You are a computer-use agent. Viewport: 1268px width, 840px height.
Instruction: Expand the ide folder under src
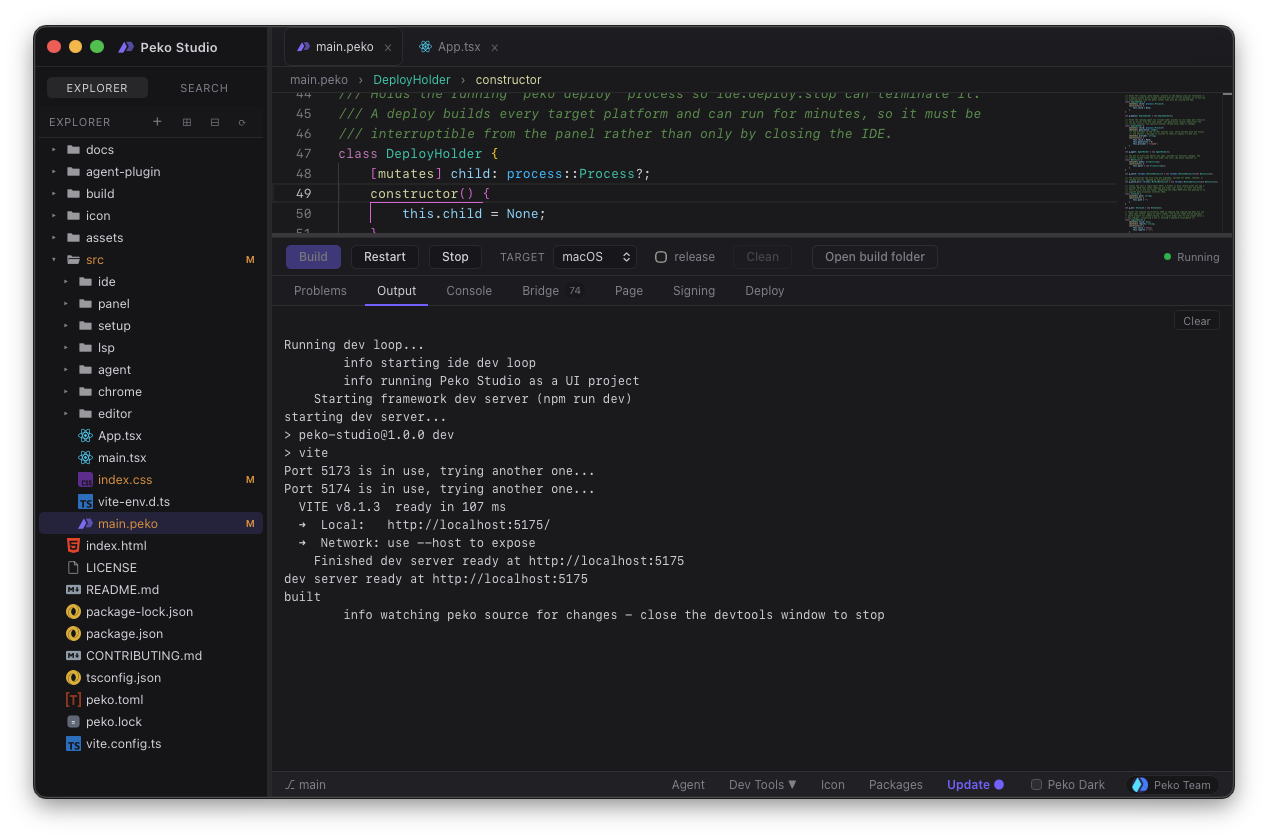pyautogui.click(x=66, y=282)
